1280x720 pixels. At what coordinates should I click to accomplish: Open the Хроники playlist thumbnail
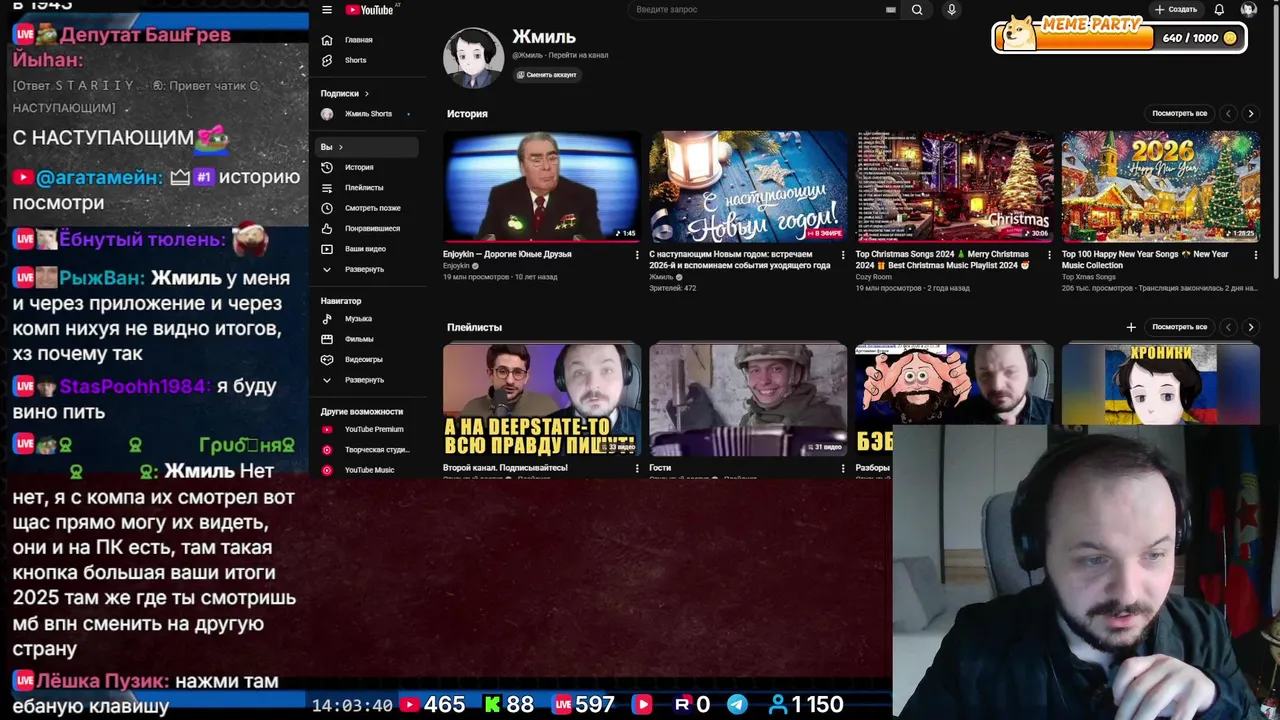tap(1160, 384)
